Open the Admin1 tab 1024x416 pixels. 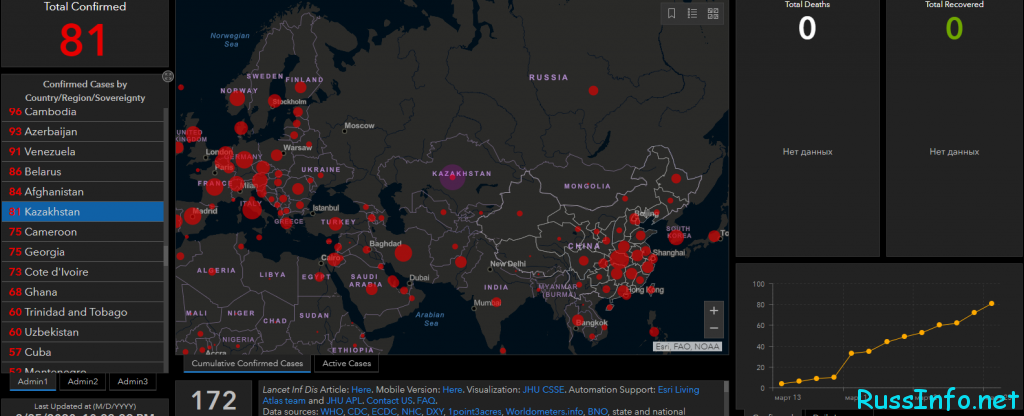tap(33, 381)
